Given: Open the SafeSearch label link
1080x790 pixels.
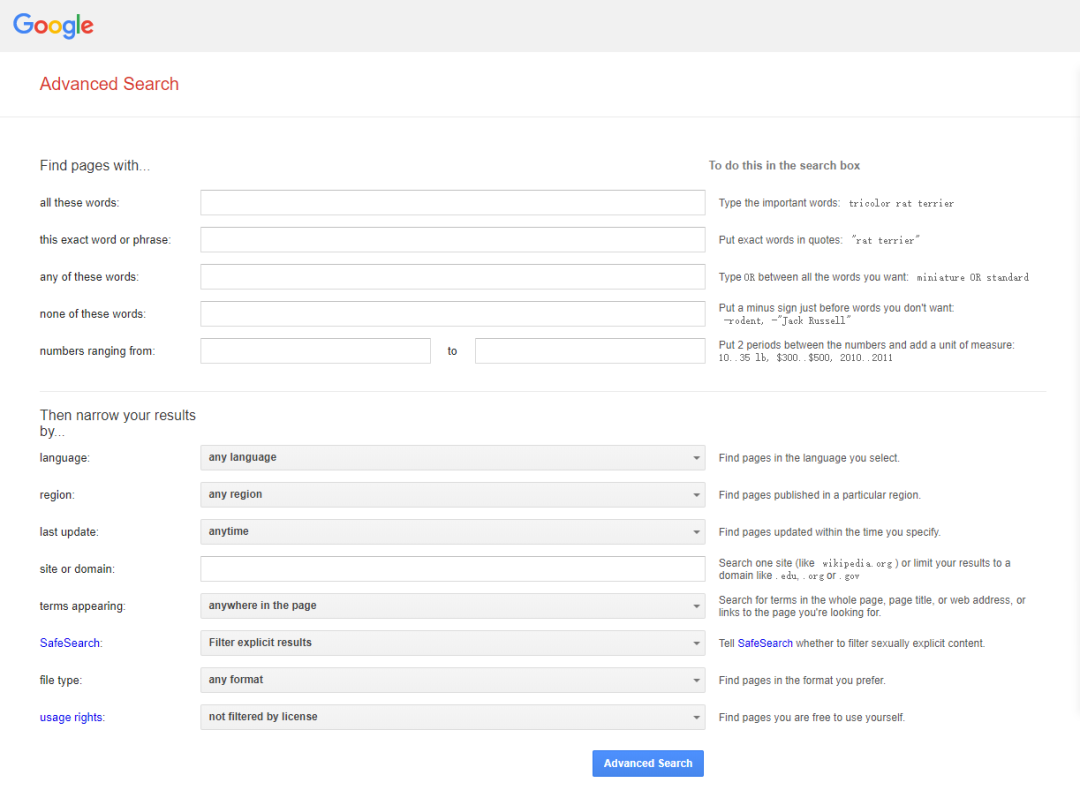Looking at the screenshot, I should tap(71, 643).
